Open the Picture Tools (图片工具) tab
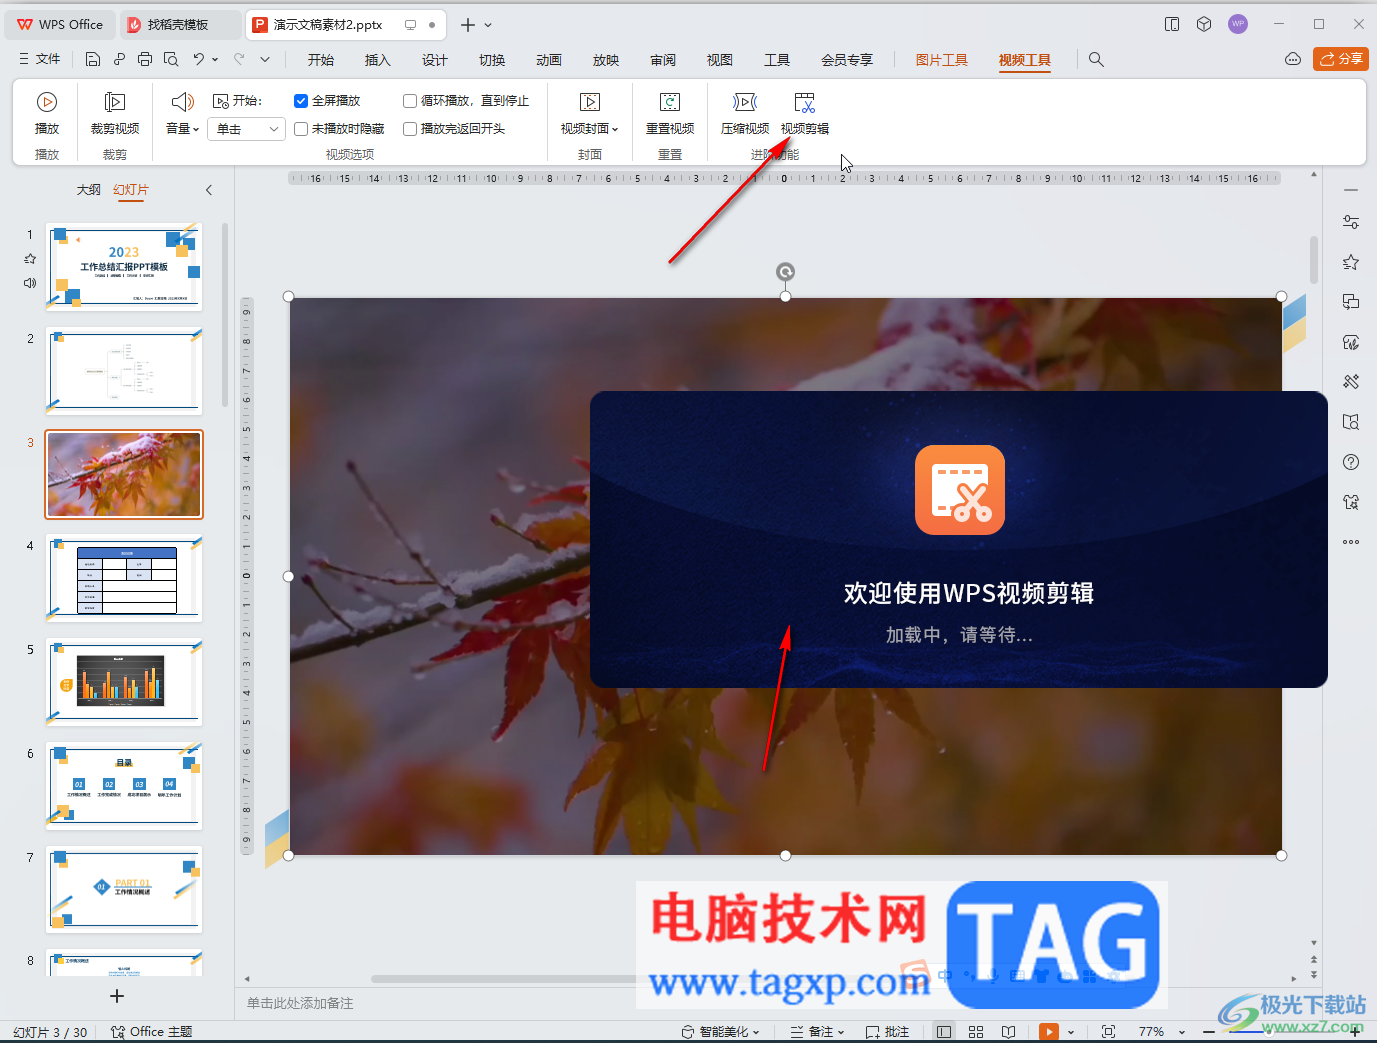 (x=942, y=60)
